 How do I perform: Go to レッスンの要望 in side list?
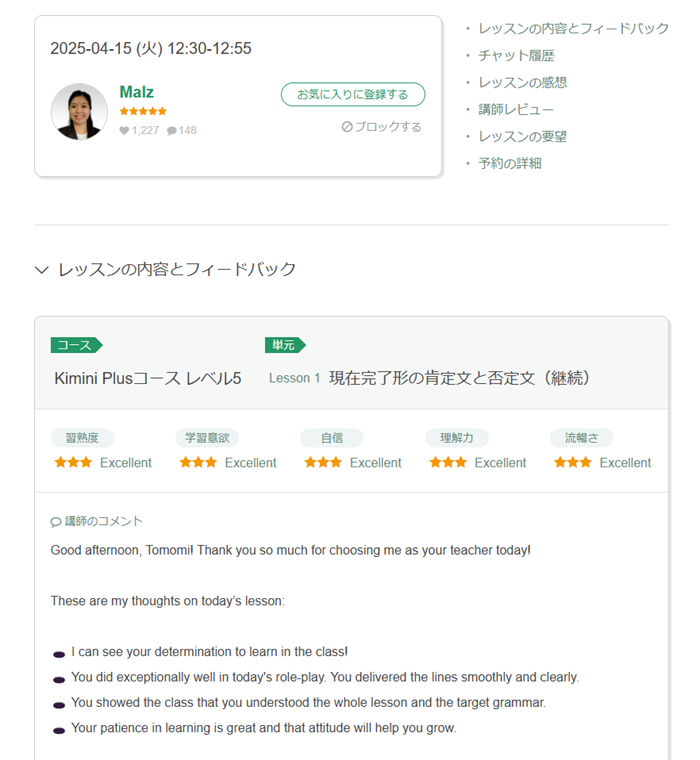pos(523,137)
